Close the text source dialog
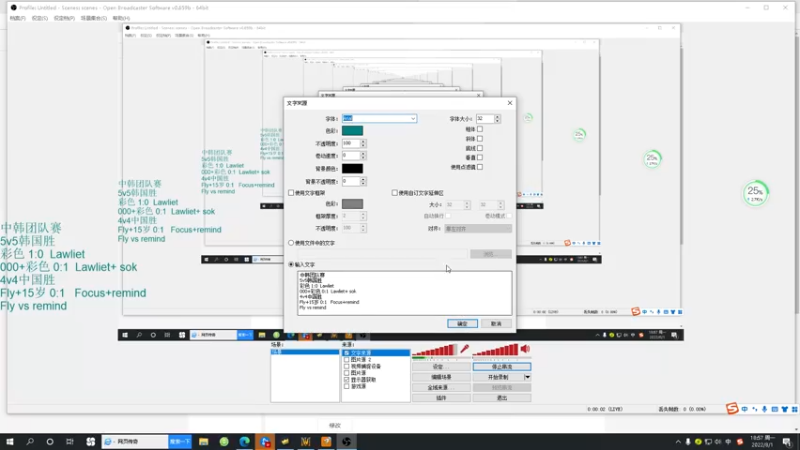800x450 pixels. tap(510, 103)
